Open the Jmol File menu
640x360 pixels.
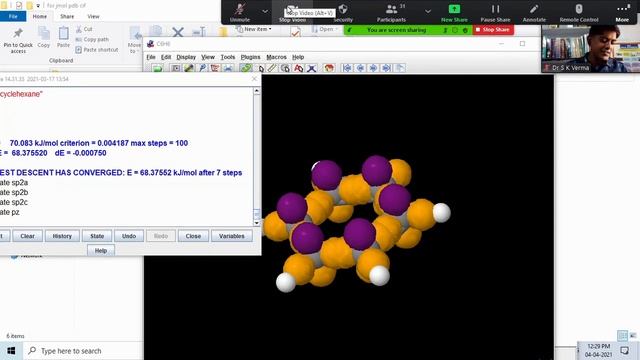point(151,57)
